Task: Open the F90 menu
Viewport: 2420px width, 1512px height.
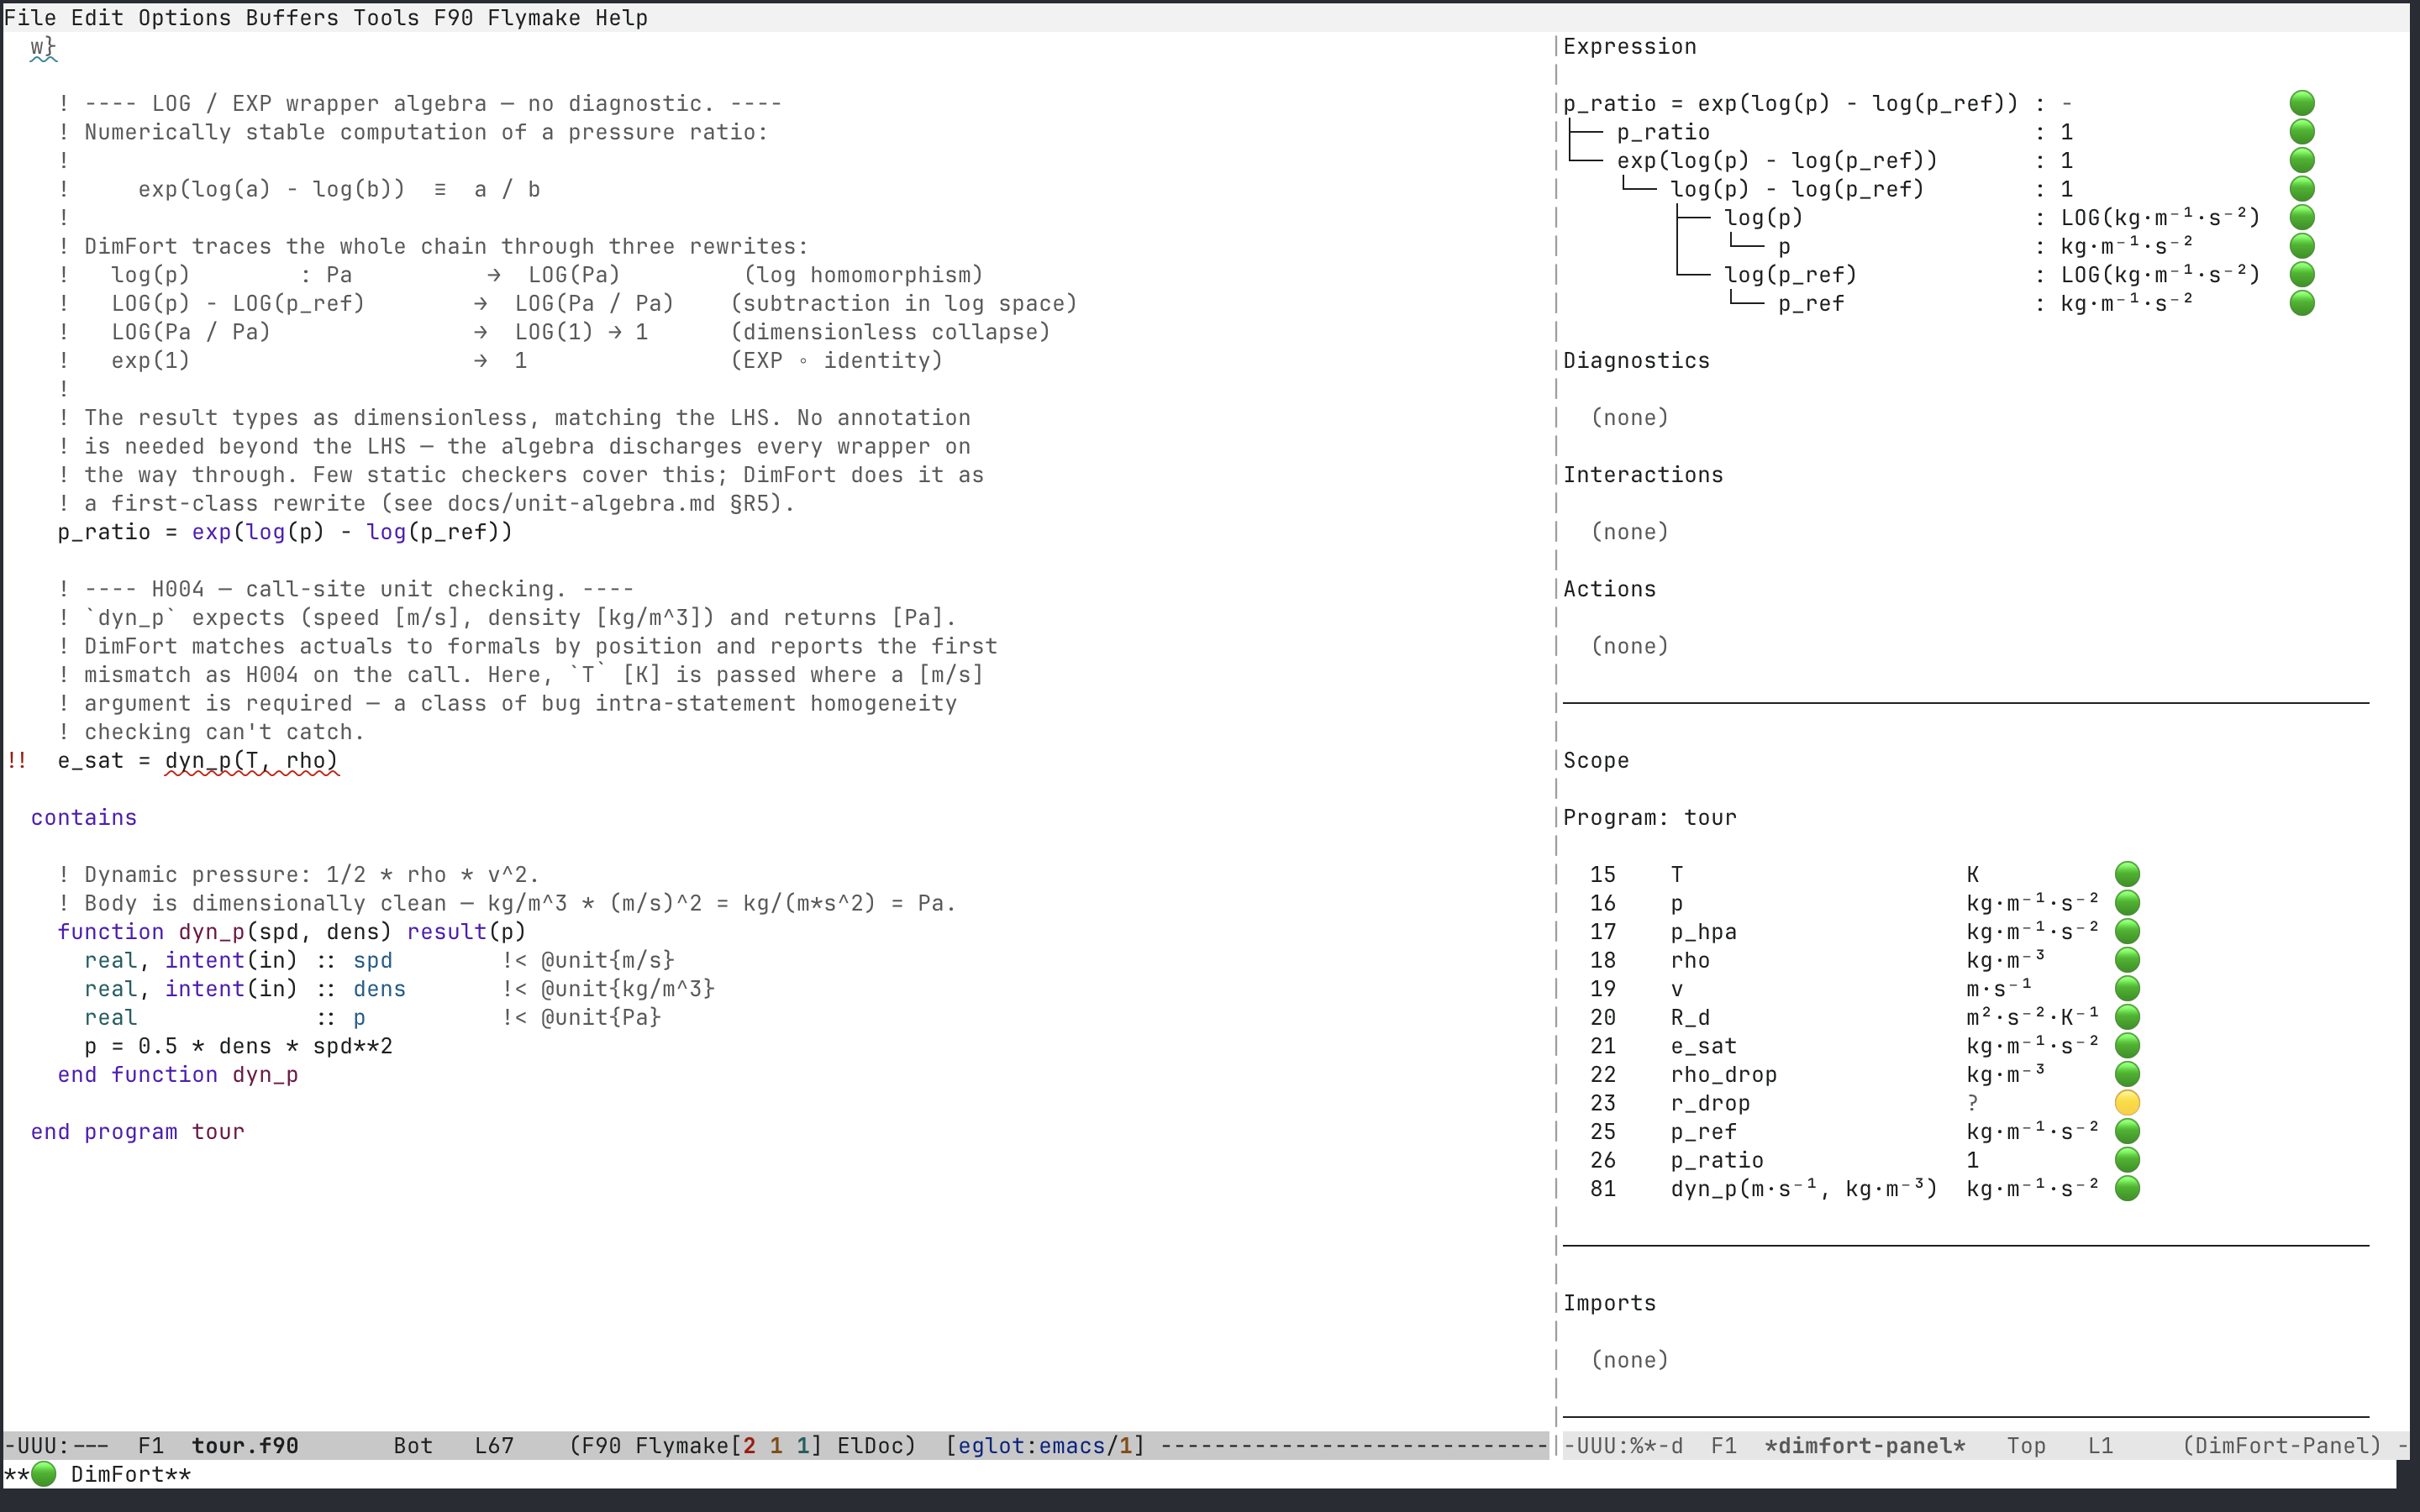Action: coord(453,17)
